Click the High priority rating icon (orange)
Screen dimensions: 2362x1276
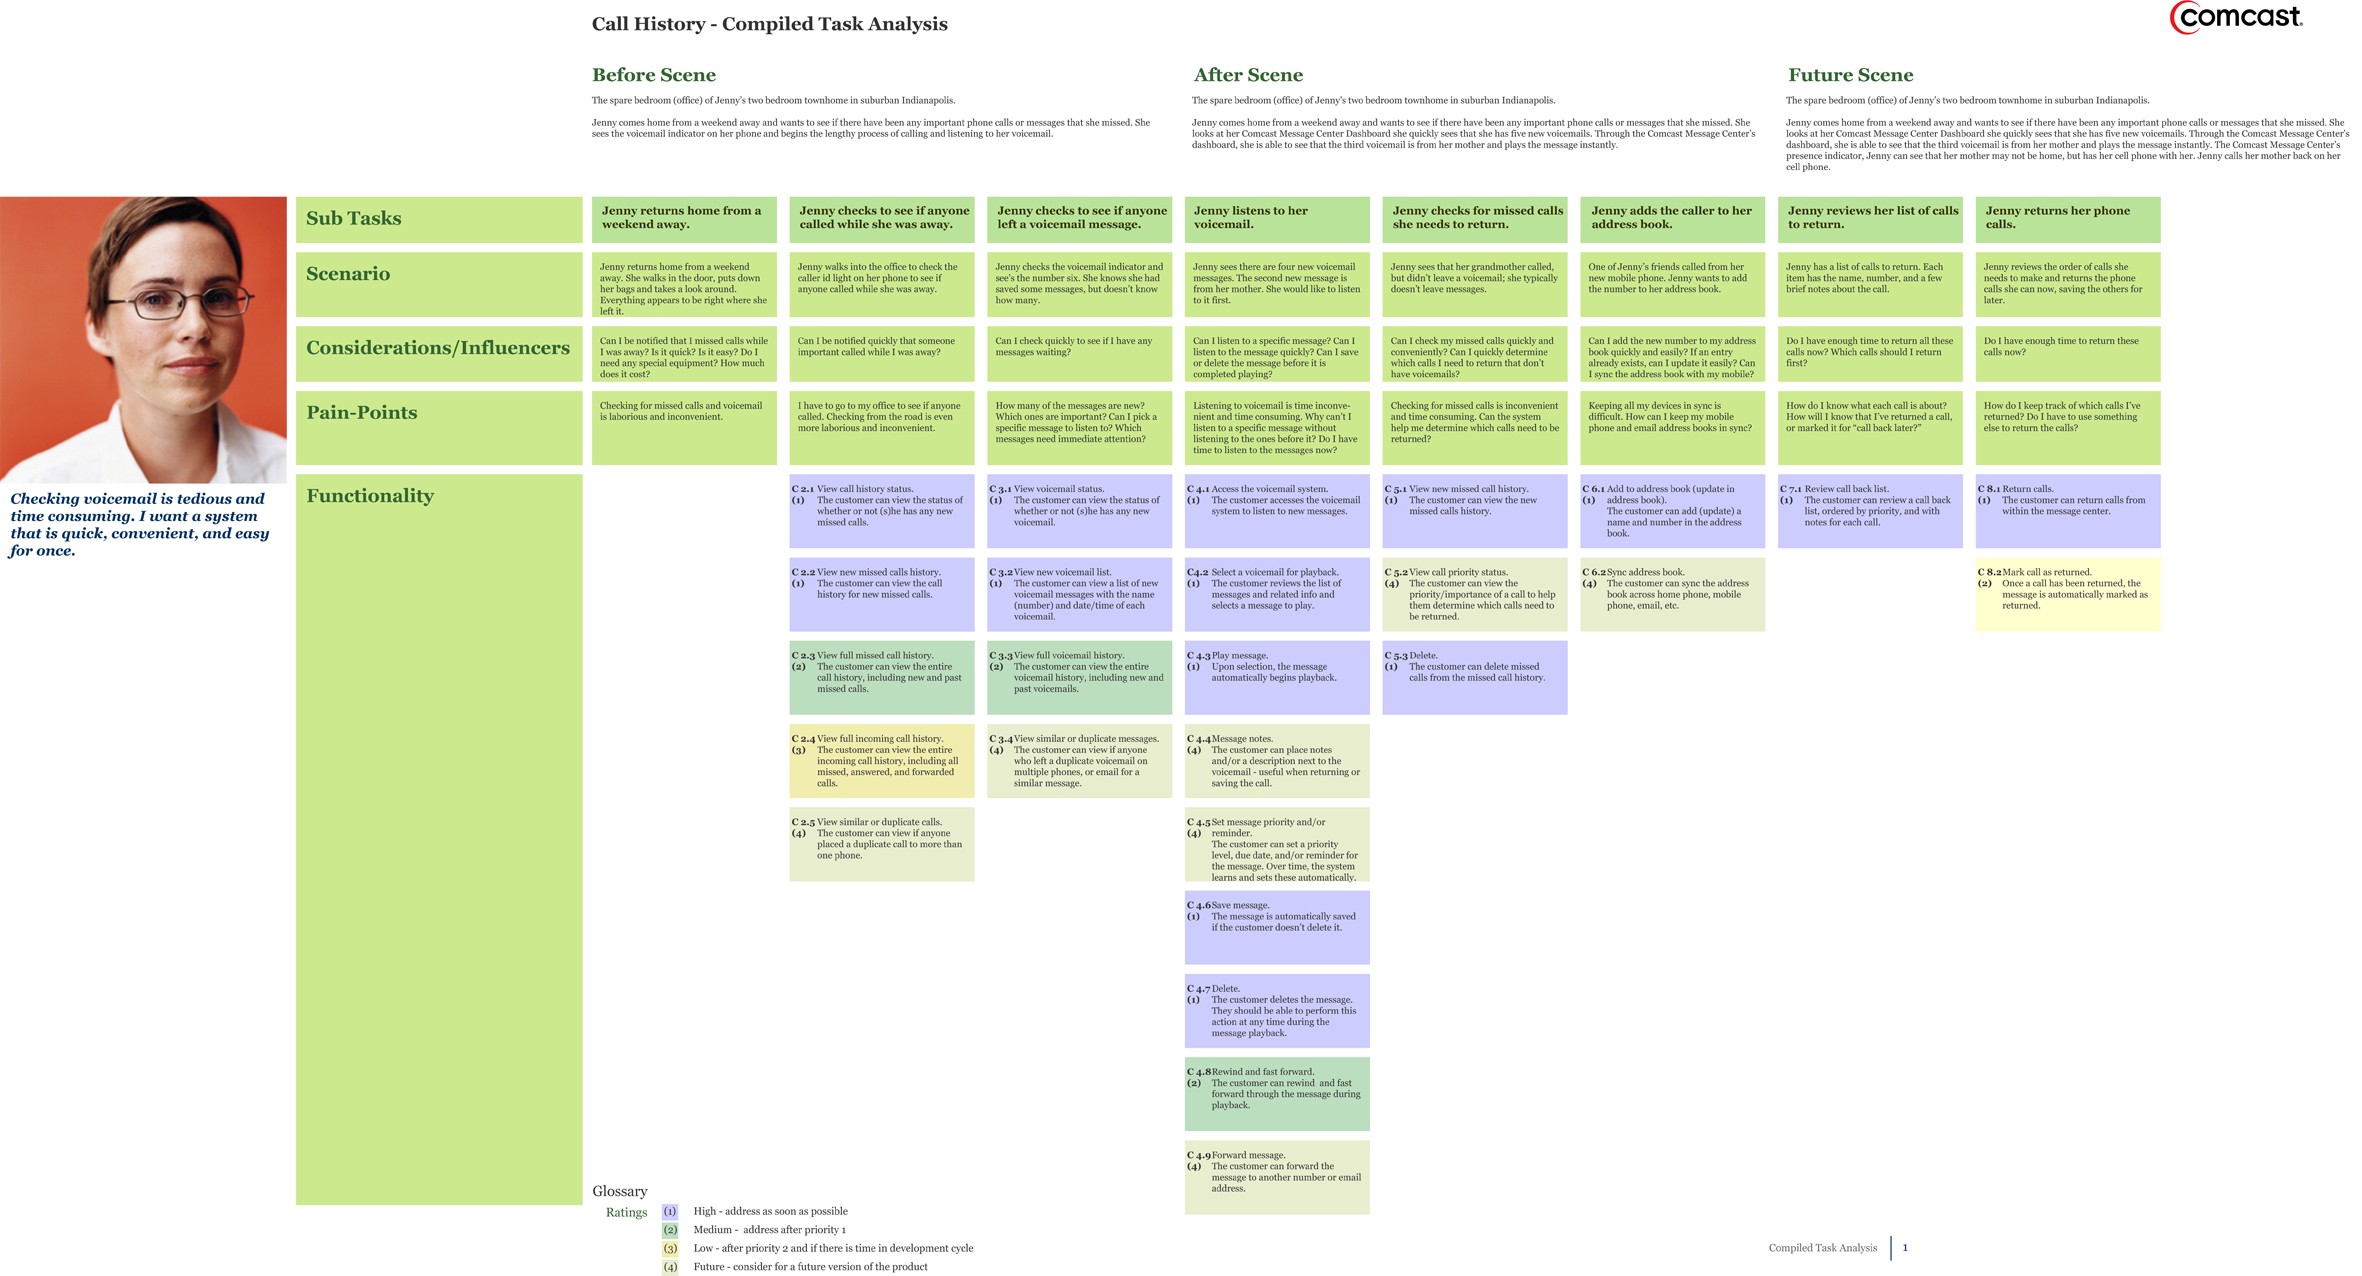point(674,1208)
